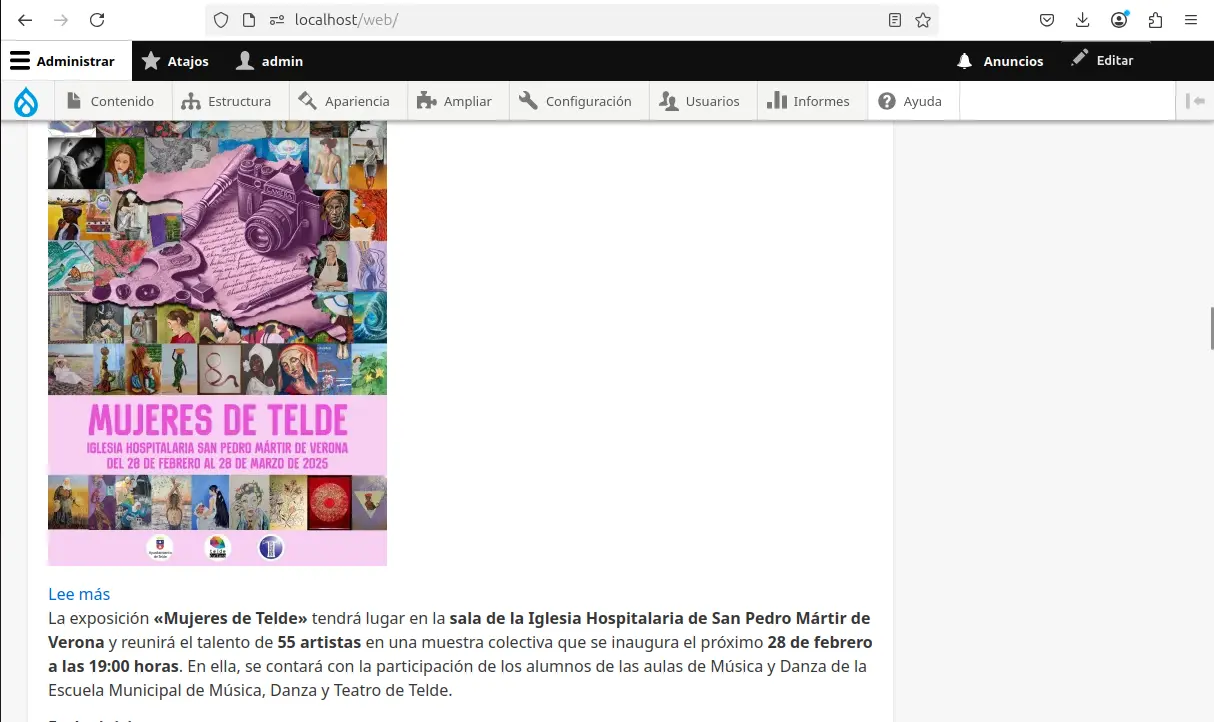1214x722 pixels.
Task: Toggle reader view in the address bar
Action: (894, 20)
